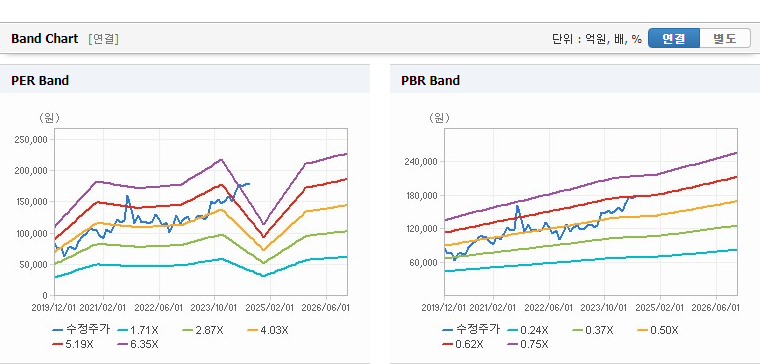Toggle 0.24X series in PBR Band legend
This screenshot has height=364, width=760.
point(528,331)
